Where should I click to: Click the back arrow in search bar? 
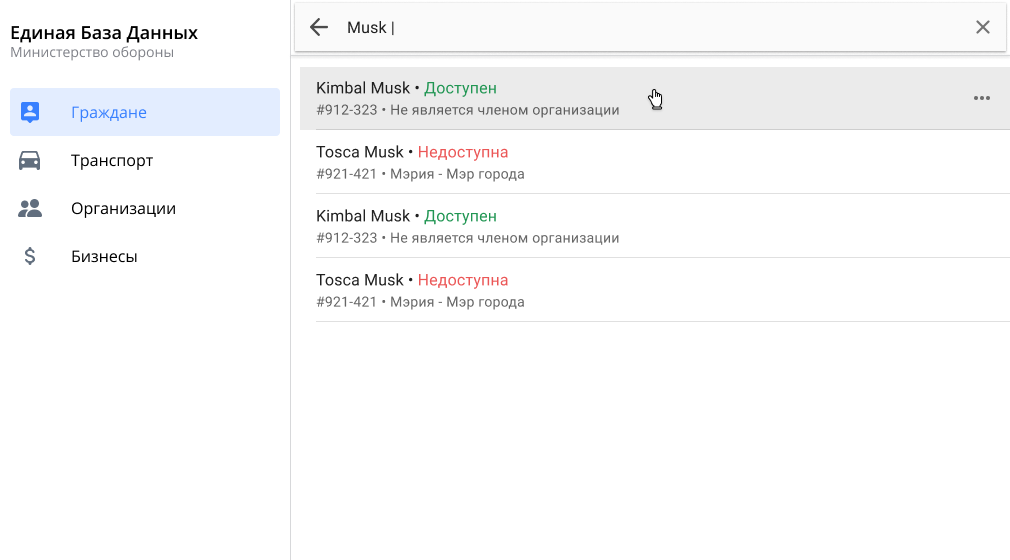319,27
